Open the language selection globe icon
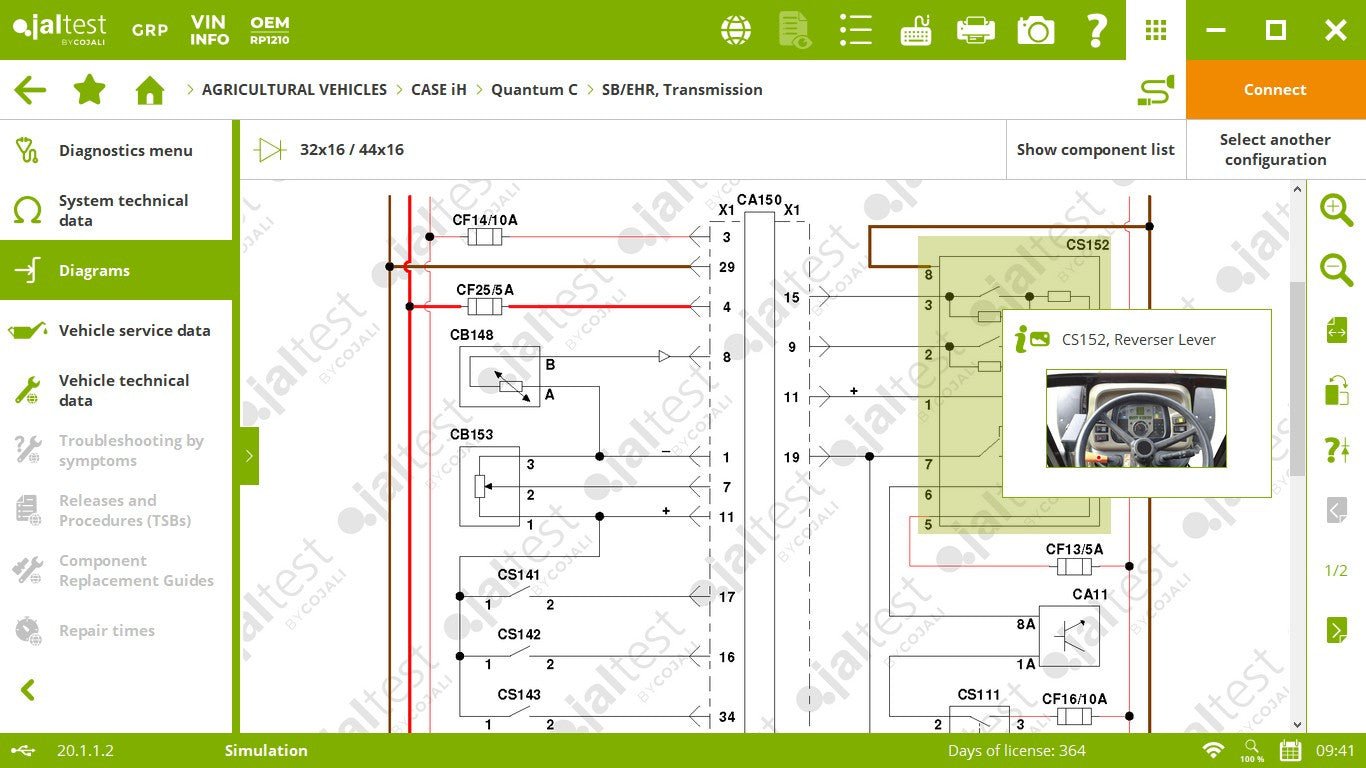Image resolution: width=1366 pixels, height=768 pixels. coord(736,30)
